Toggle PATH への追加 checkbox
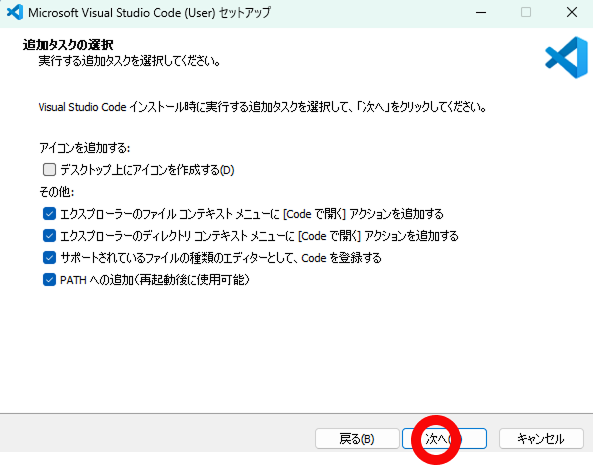Viewport: 593px width, 465px height. [50, 280]
